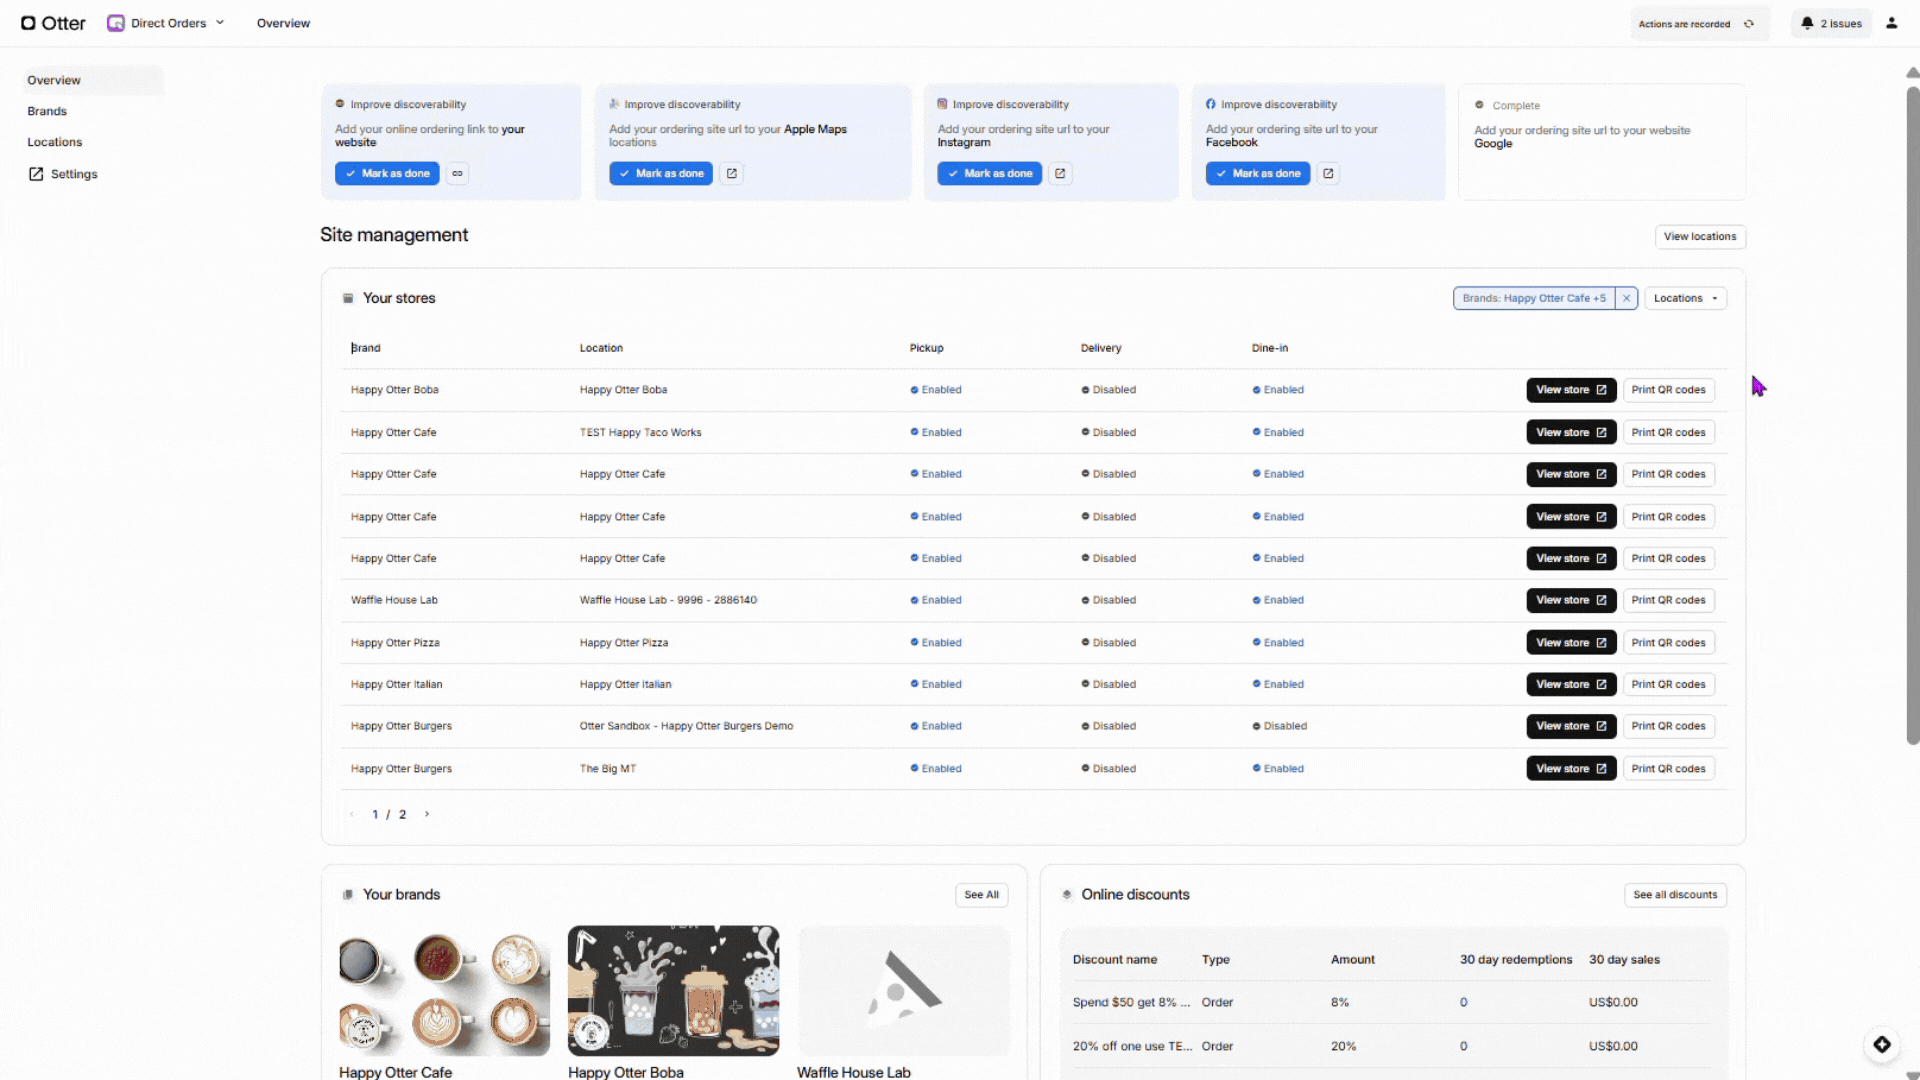Image resolution: width=1920 pixels, height=1080 pixels.
Task: Click the Spend $50 get 8% discount row
Action: (x=1394, y=1002)
